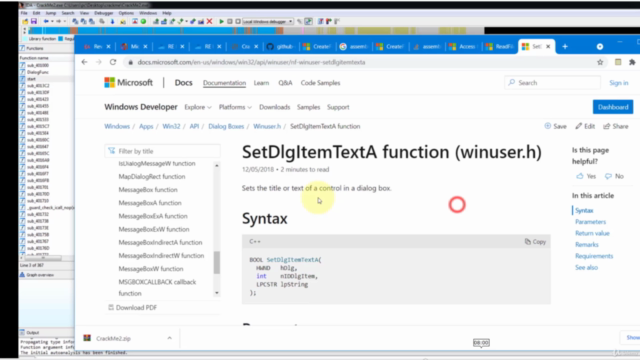Click the docs Search input field
This screenshot has height=360, width=640.
click(x=552, y=82)
